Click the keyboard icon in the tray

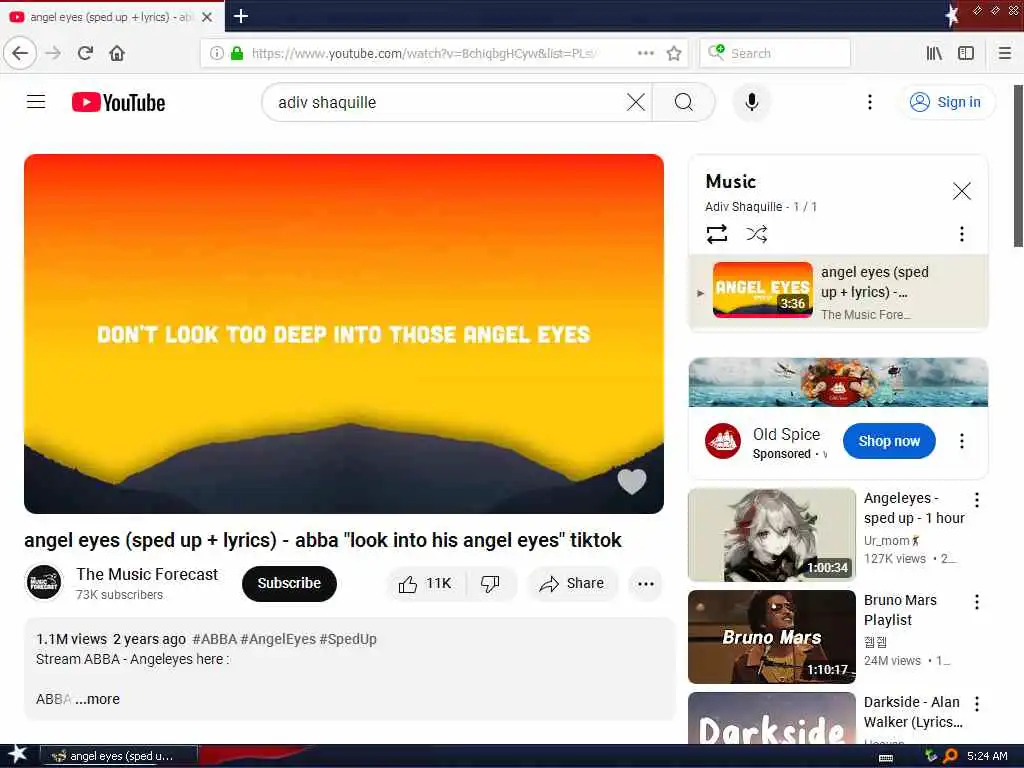click(886, 757)
